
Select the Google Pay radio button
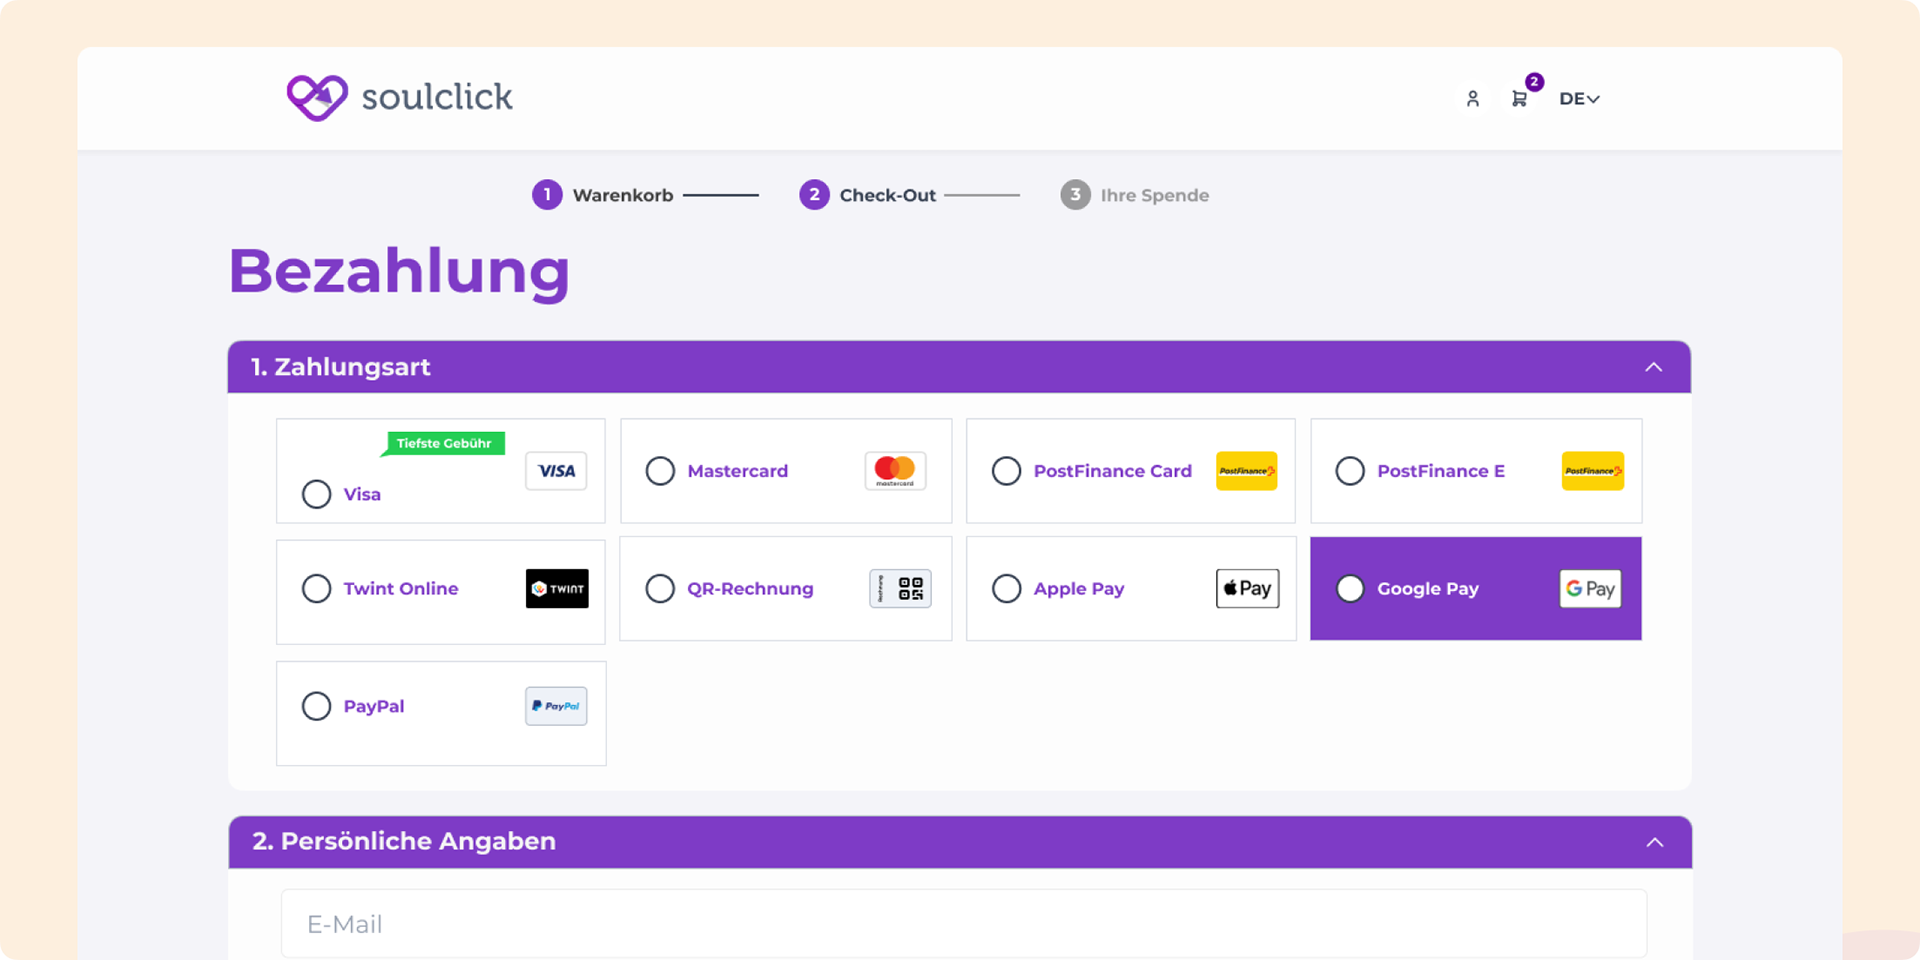(1350, 588)
